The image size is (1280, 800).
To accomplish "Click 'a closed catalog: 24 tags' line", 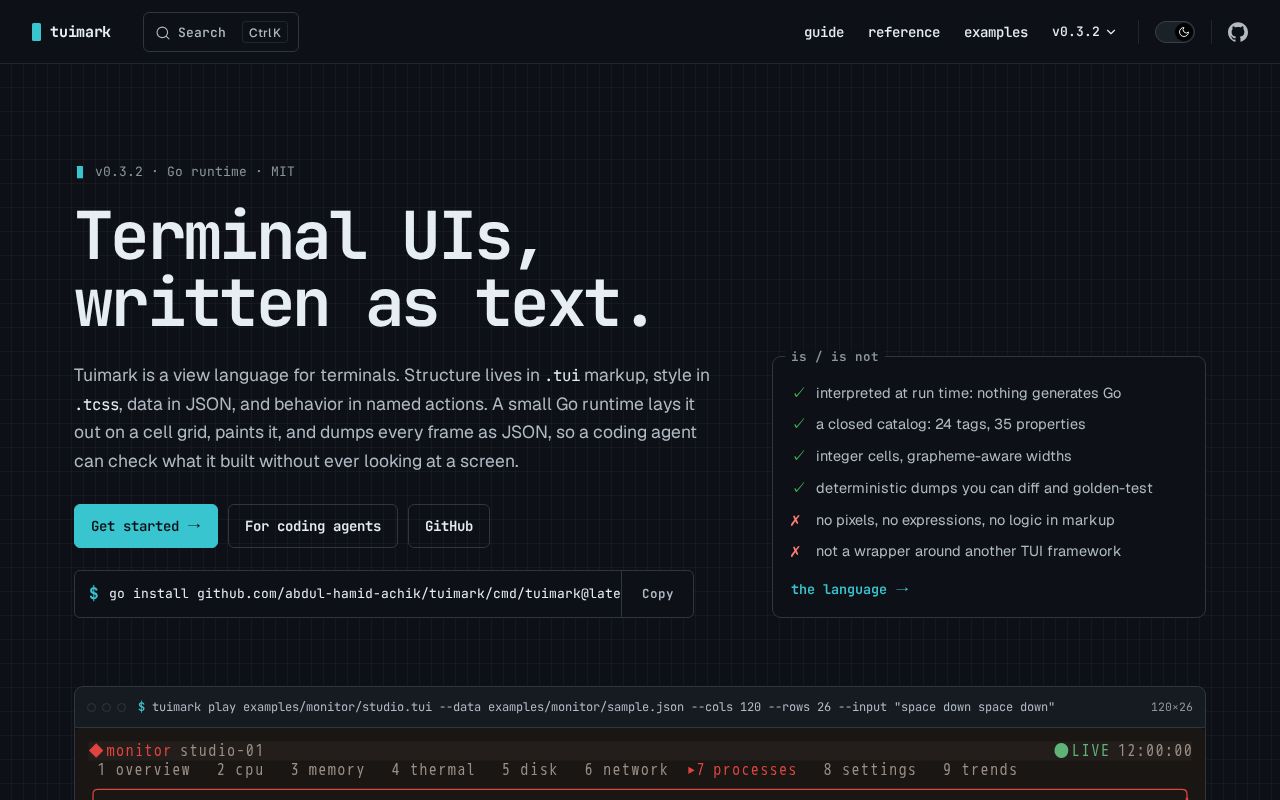I will coord(950,424).
